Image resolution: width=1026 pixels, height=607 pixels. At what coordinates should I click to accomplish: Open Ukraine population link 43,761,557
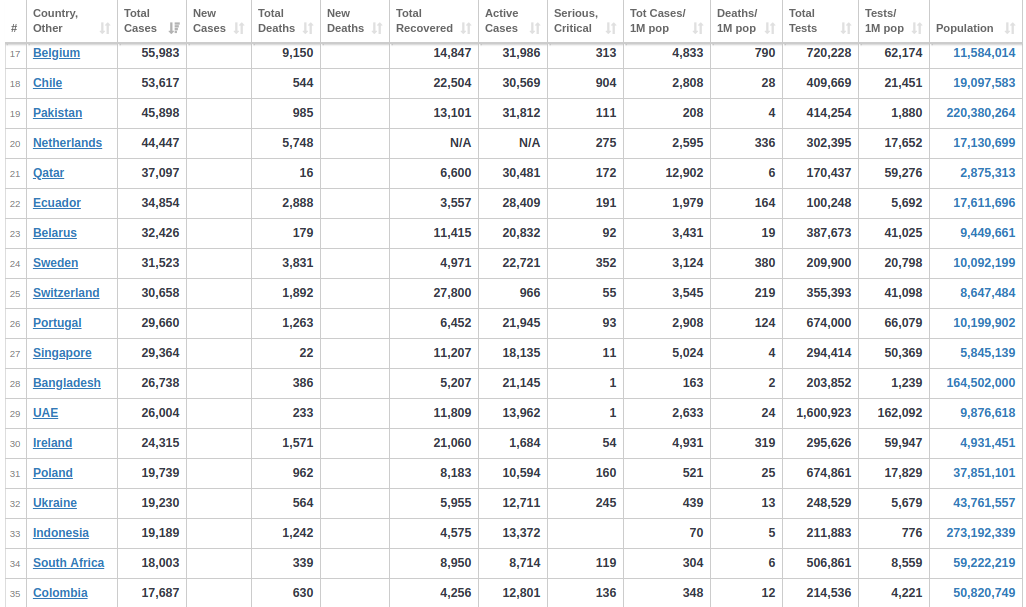point(984,503)
